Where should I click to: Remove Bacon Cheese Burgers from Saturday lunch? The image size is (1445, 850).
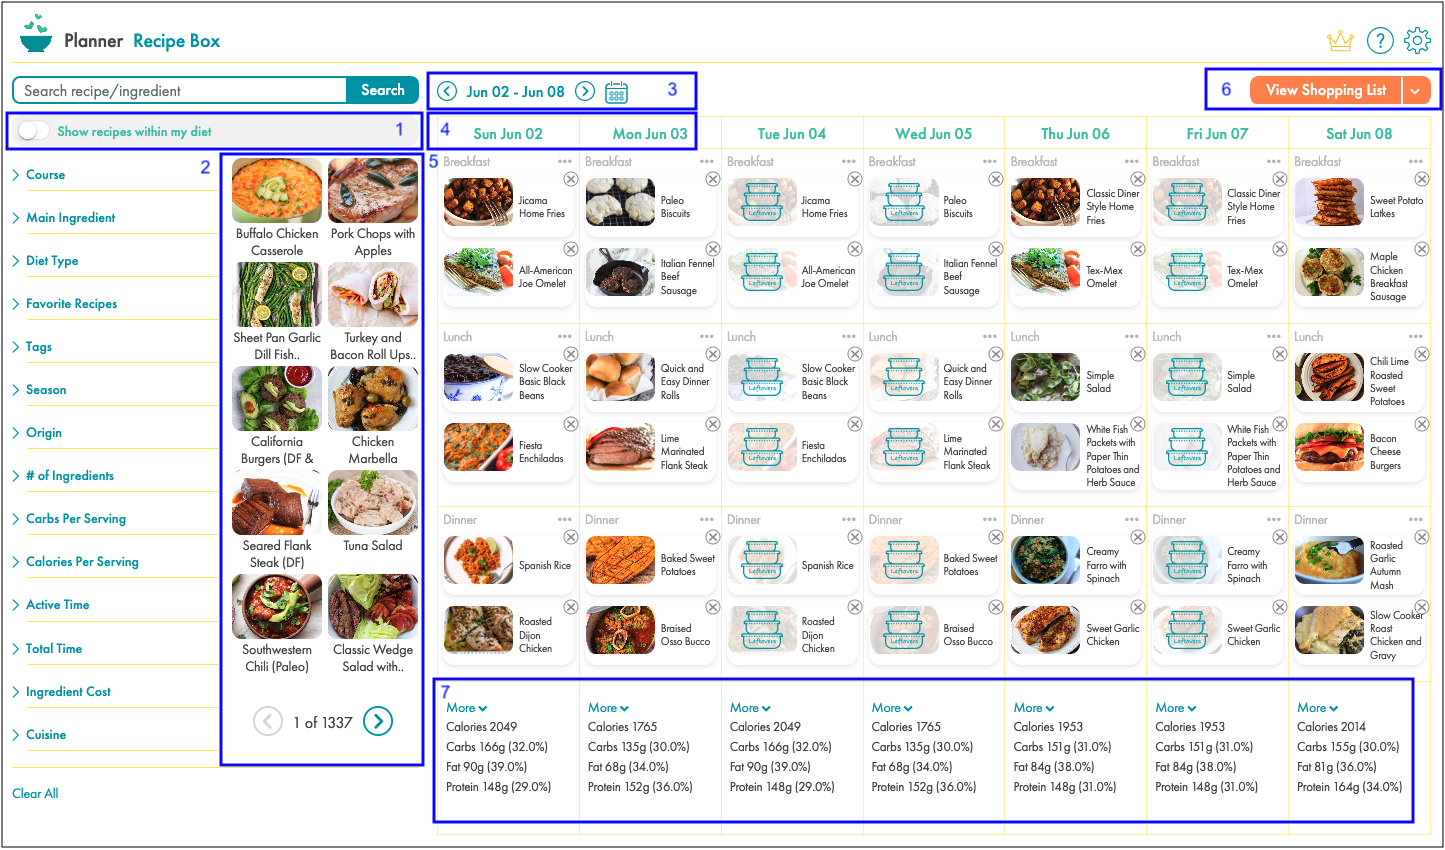point(1421,424)
